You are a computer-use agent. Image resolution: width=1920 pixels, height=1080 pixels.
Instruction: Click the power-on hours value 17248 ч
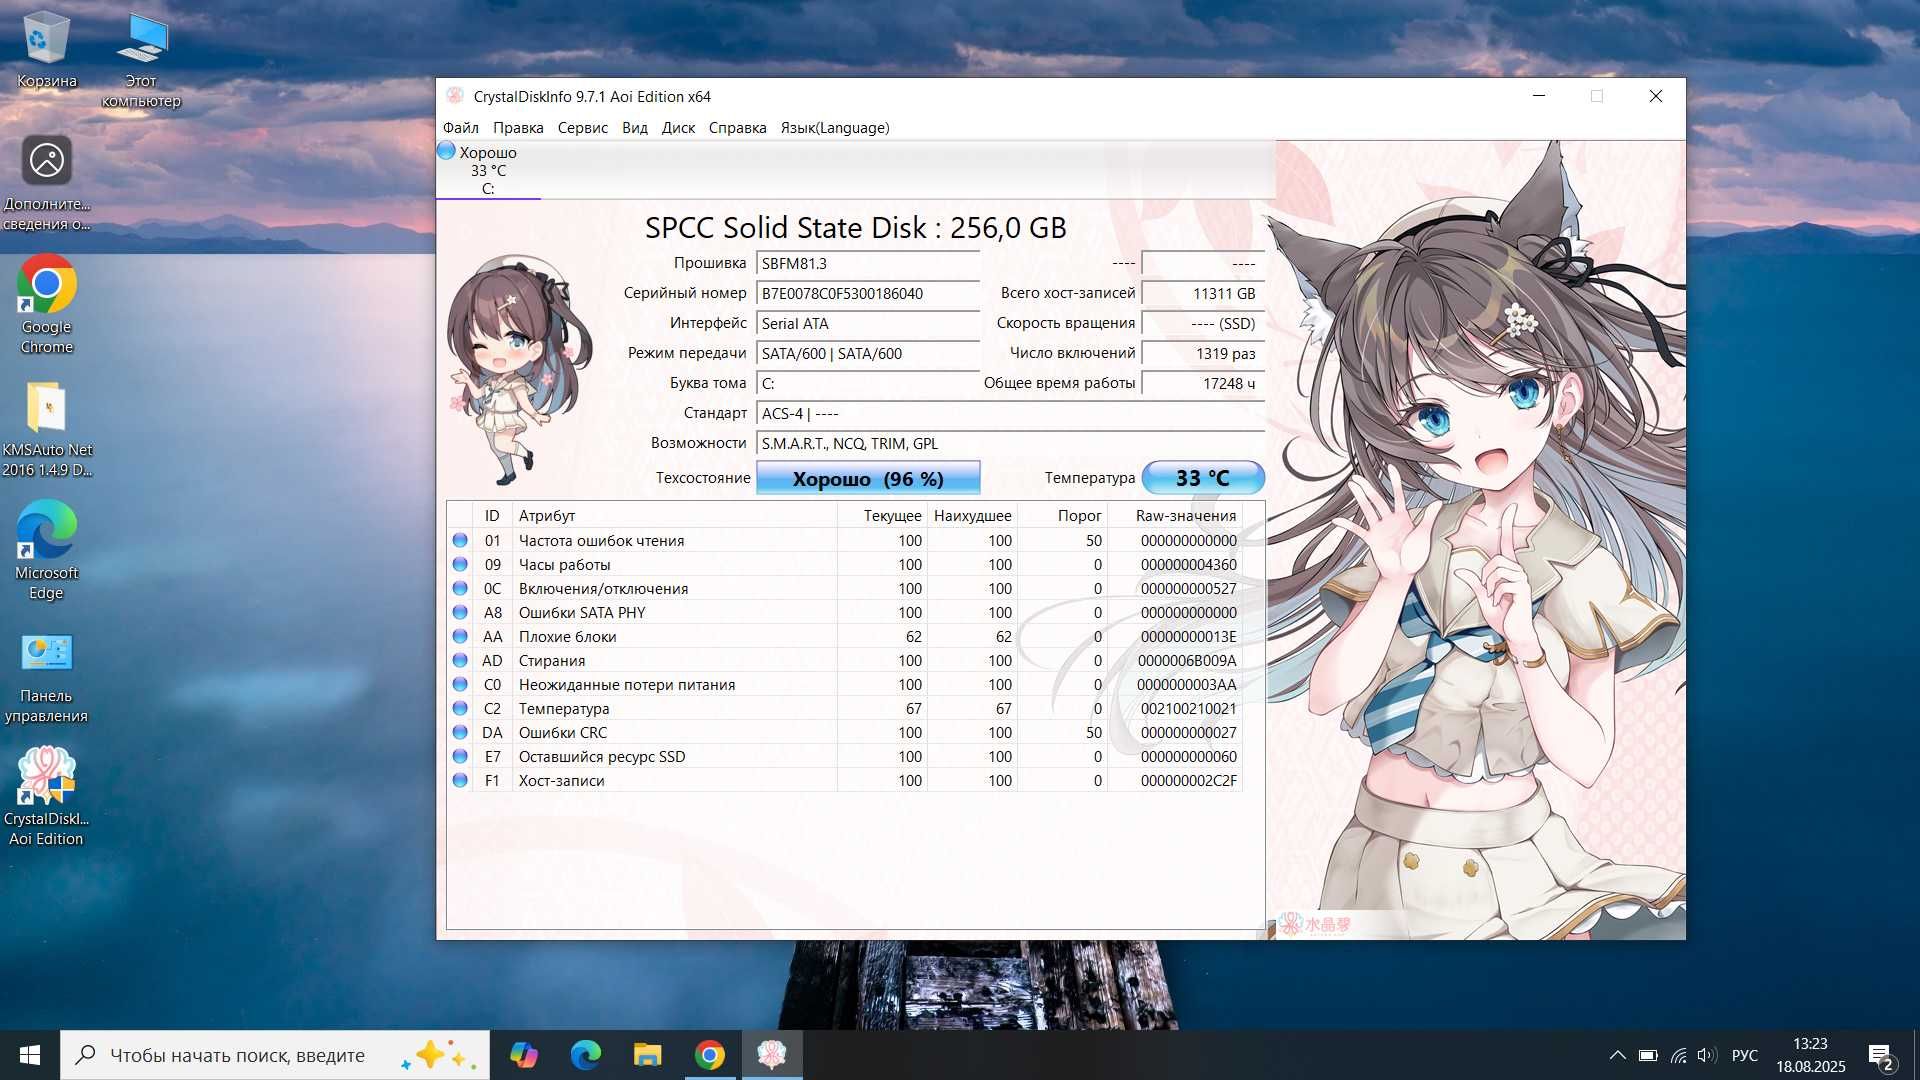(1203, 384)
